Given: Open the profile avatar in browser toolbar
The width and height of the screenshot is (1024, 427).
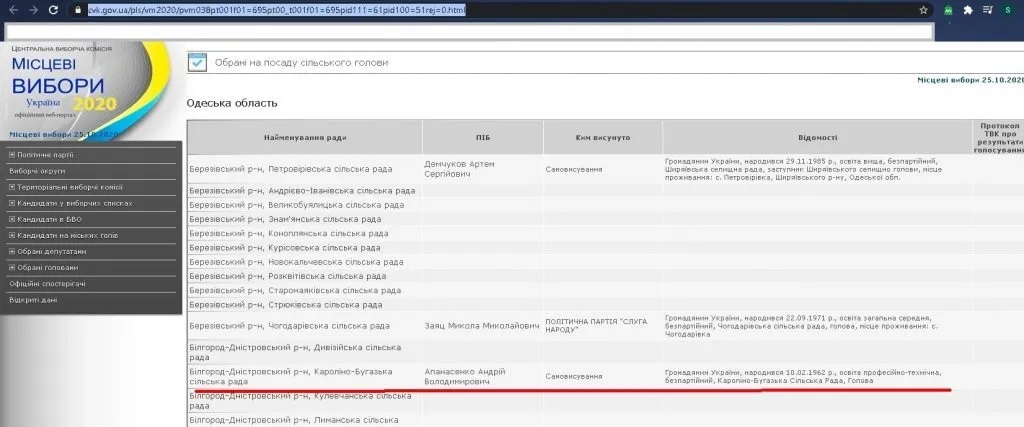Looking at the screenshot, I should [x=1010, y=9].
